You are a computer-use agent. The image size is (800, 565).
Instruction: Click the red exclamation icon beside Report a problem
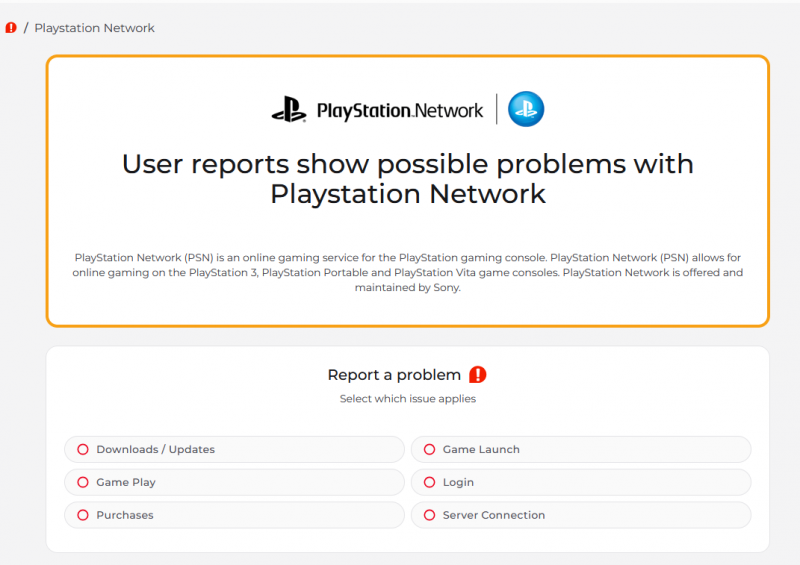(x=478, y=375)
